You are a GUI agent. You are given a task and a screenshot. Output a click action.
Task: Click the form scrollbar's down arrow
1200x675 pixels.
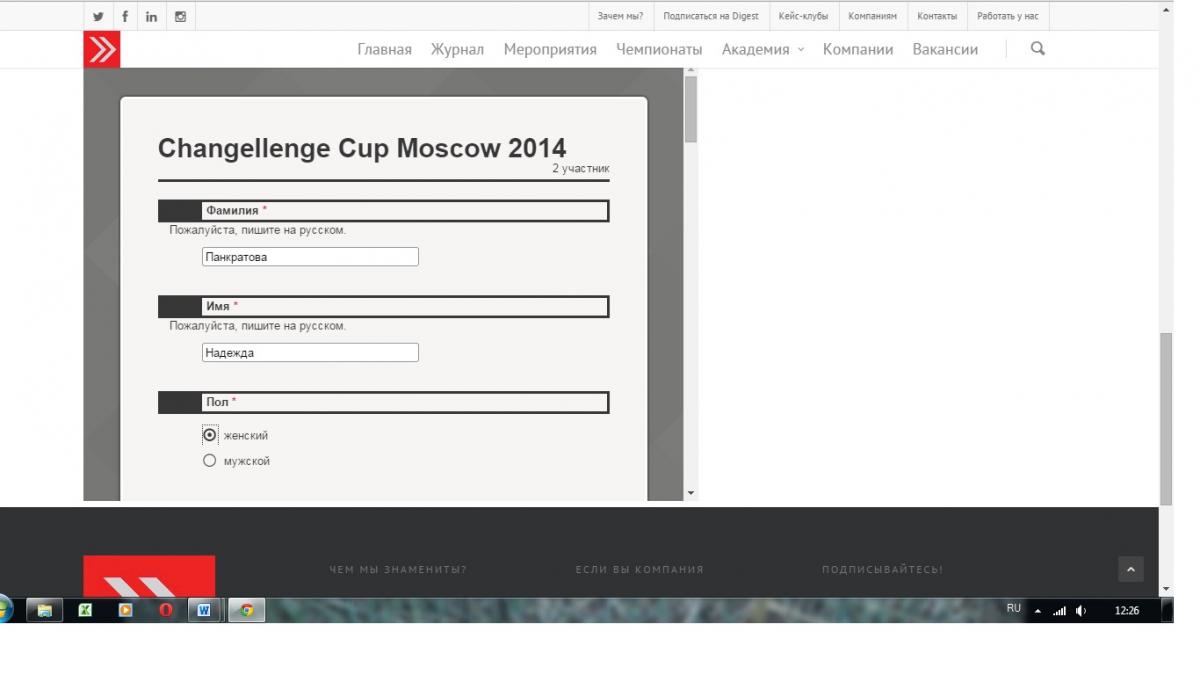[x=691, y=493]
